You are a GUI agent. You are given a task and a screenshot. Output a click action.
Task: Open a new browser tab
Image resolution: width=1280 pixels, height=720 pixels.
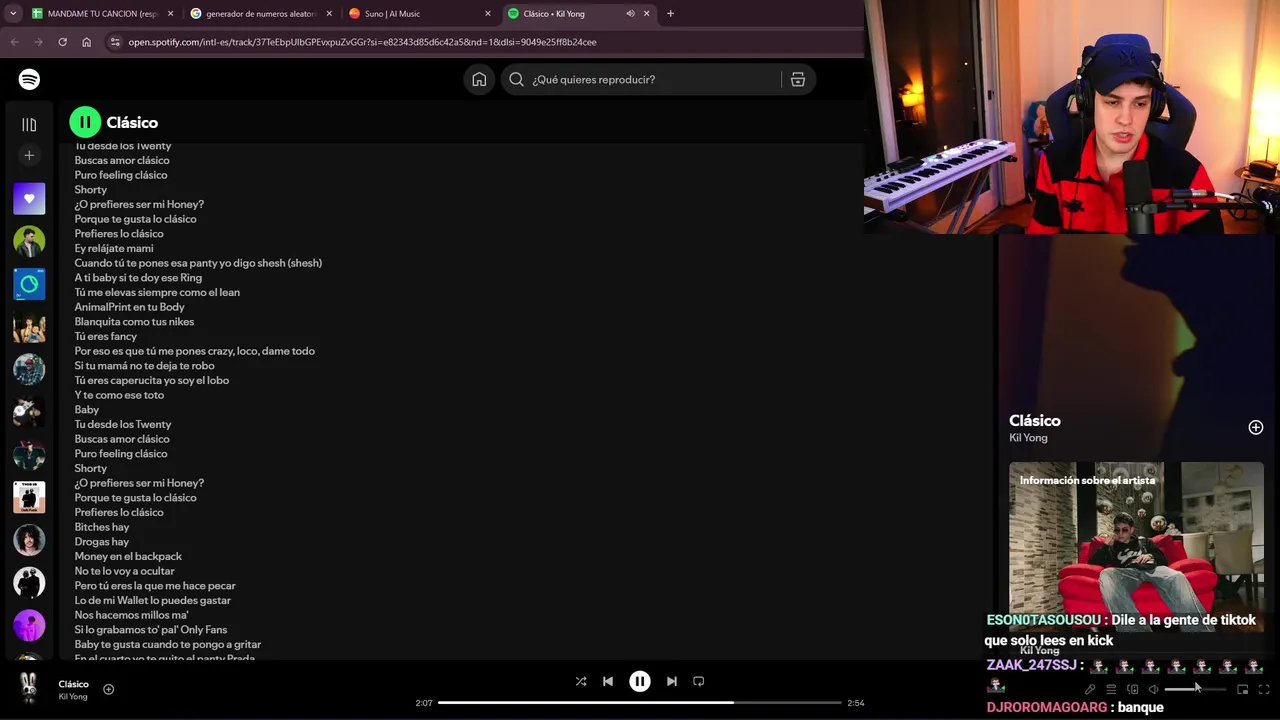point(670,14)
